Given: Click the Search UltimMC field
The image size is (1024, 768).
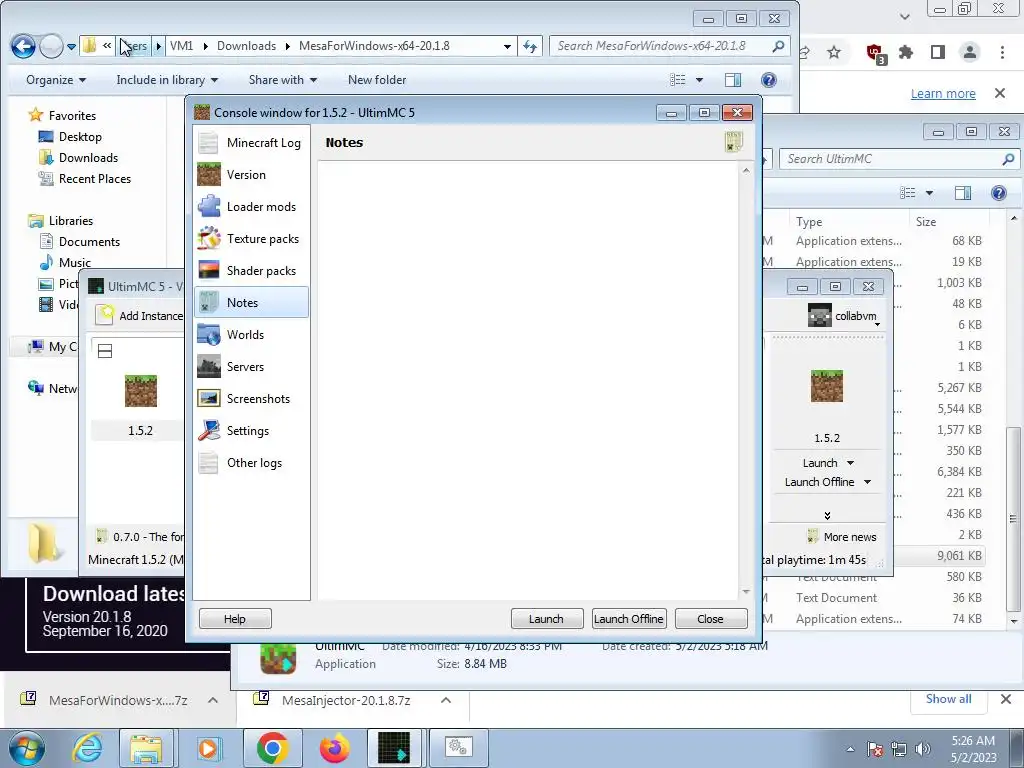Looking at the screenshot, I should 899,159.
